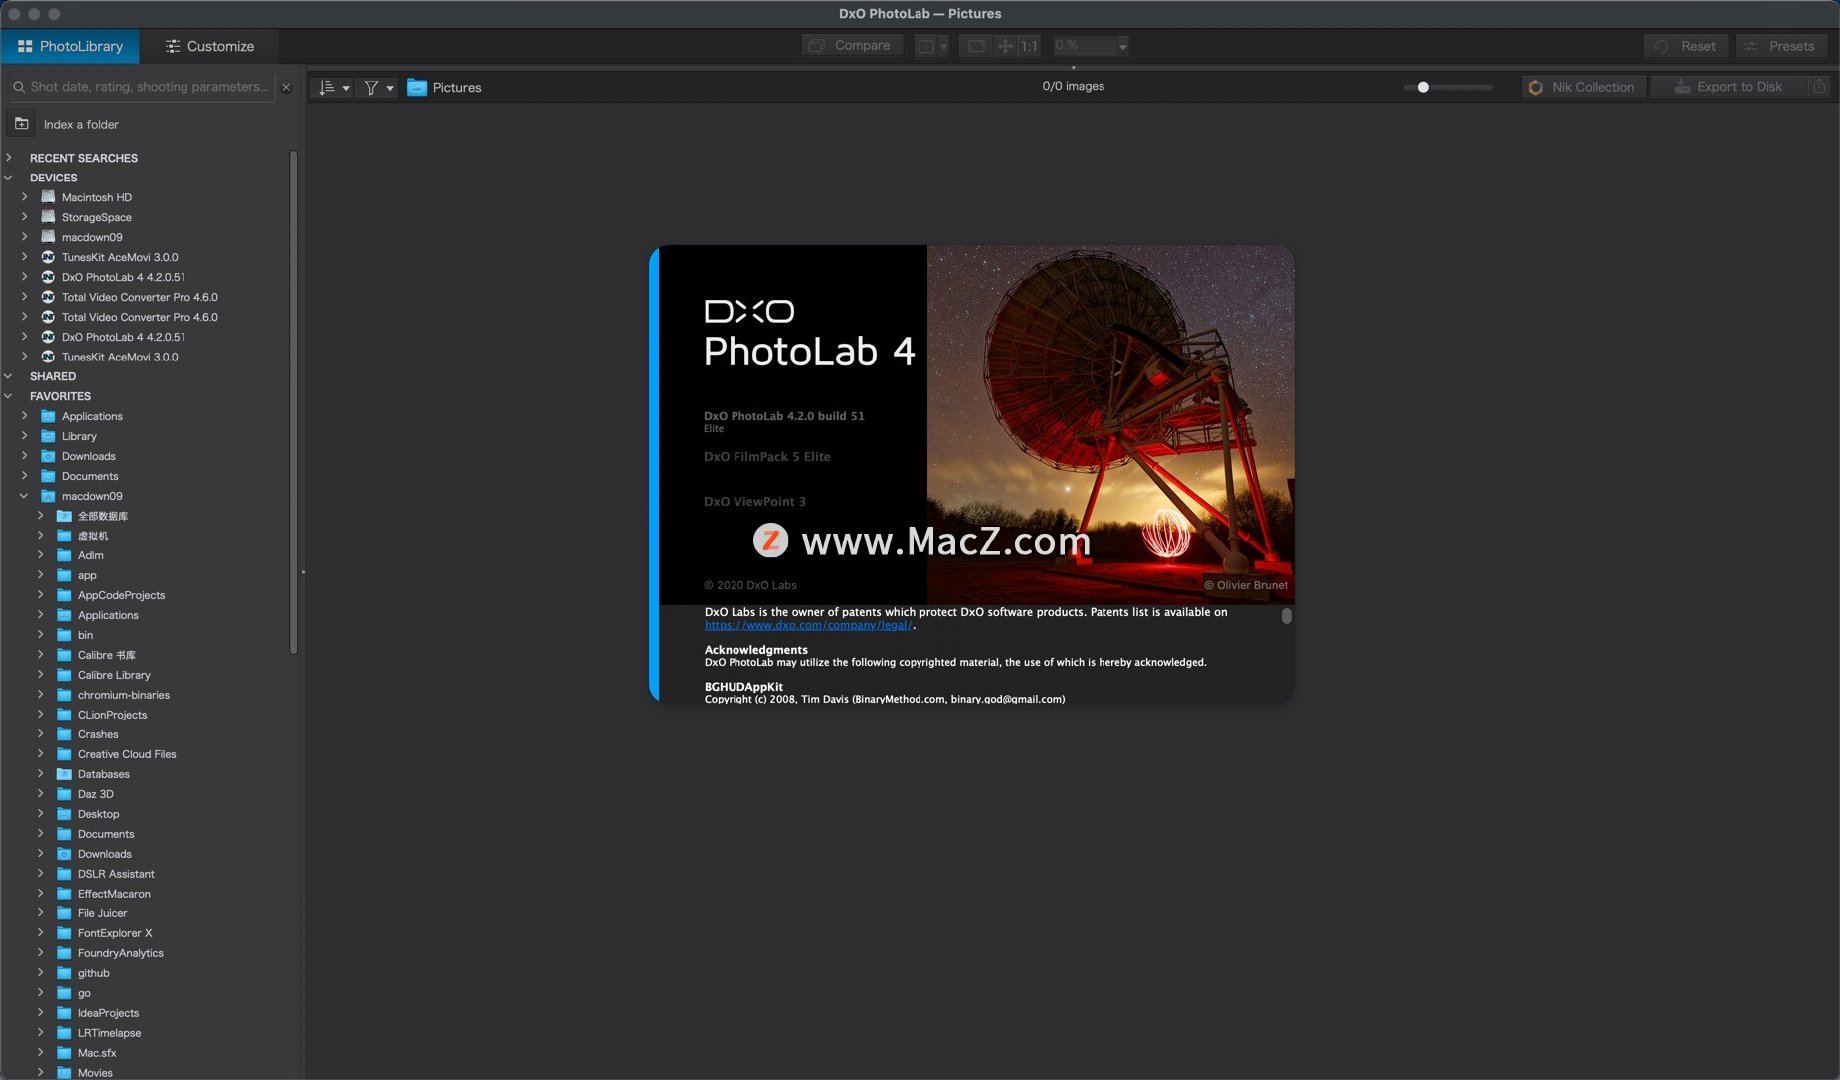Screen dimensions: 1840x1080
Task: Click the share icon beside Export to Disk
Action: (1819, 87)
